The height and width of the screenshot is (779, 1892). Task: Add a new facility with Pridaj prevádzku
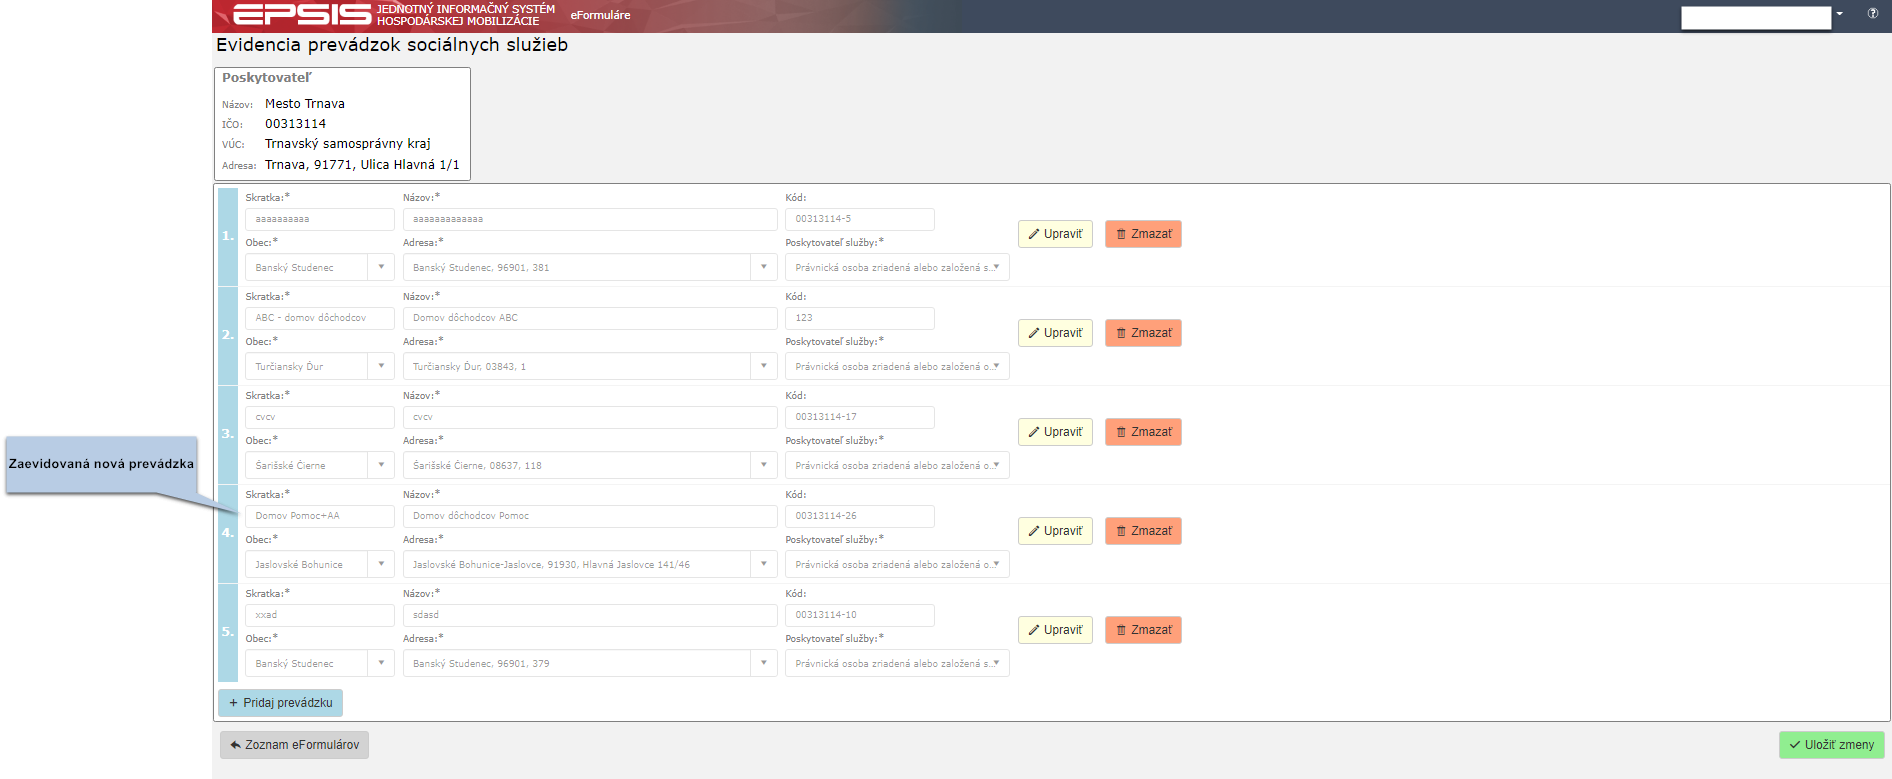pos(280,703)
